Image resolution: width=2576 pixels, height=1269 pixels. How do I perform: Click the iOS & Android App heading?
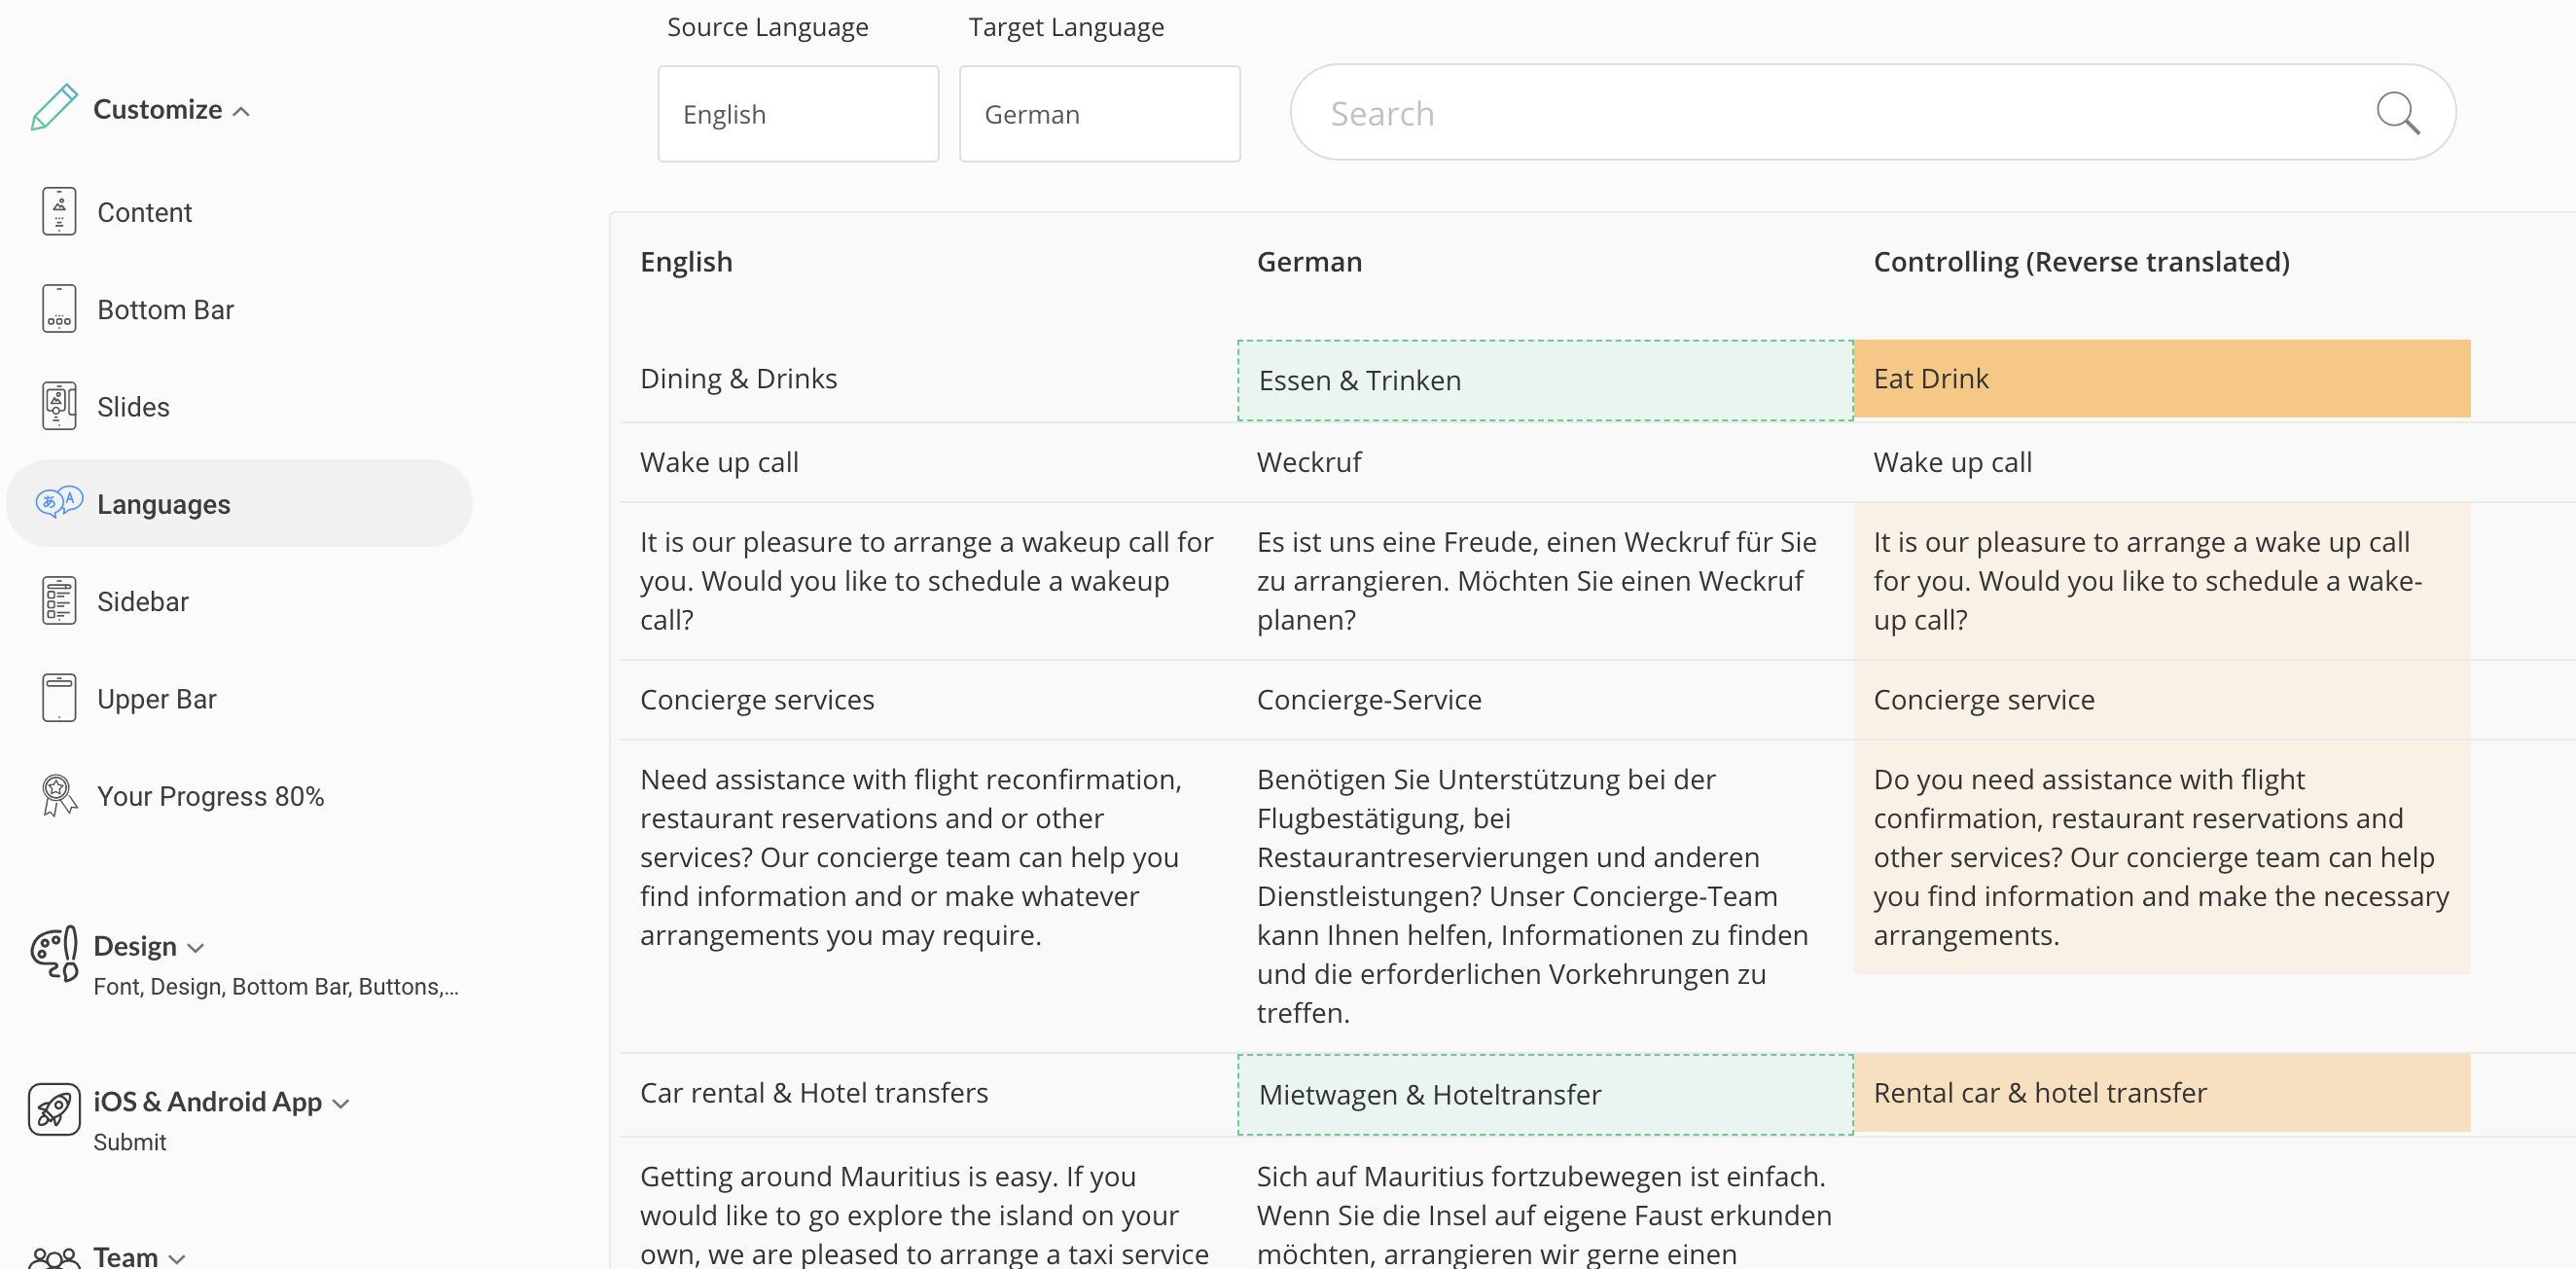(x=207, y=1102)
